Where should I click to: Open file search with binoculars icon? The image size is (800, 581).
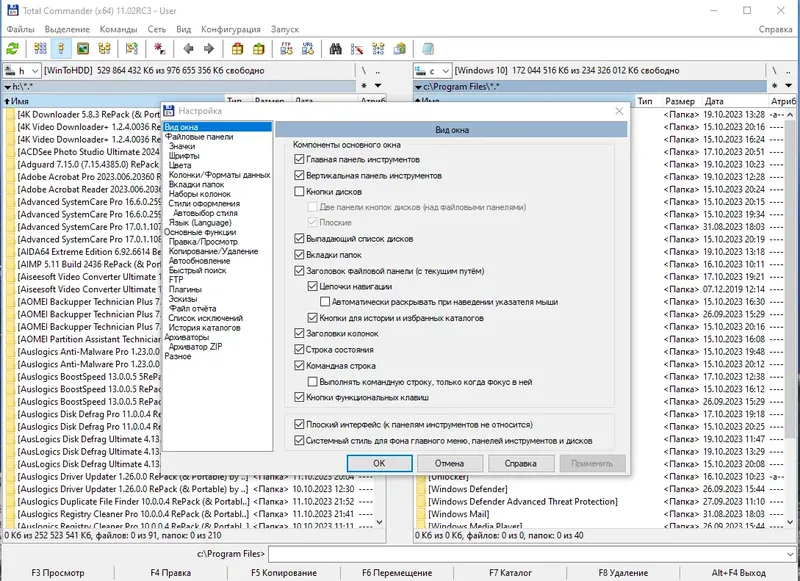(335, 49)
